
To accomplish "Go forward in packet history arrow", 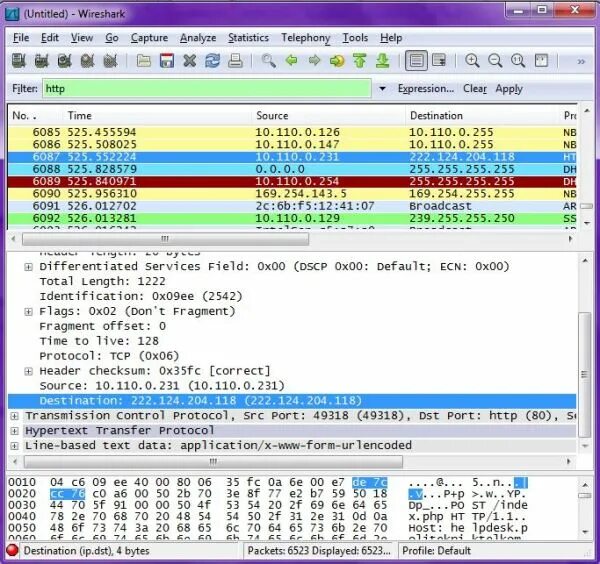I will [x=315, y=61].
